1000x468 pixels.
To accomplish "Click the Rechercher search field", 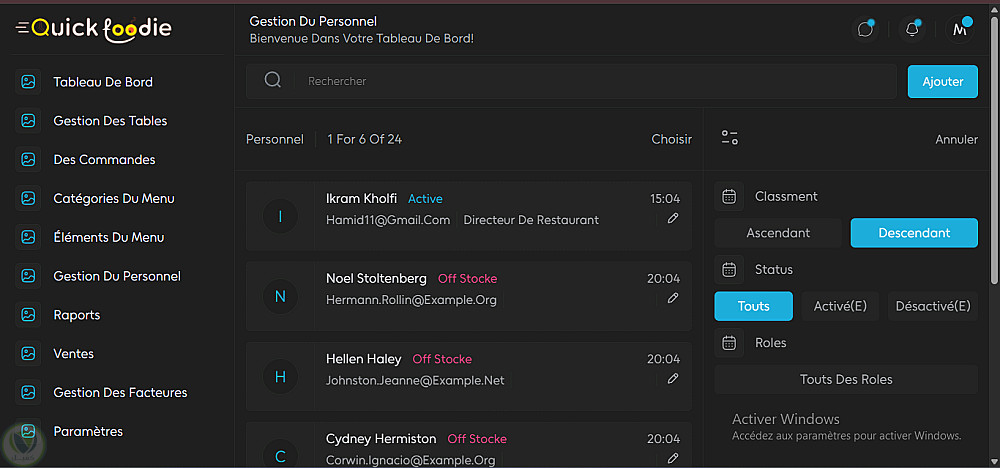I will (x=590, y=81).
